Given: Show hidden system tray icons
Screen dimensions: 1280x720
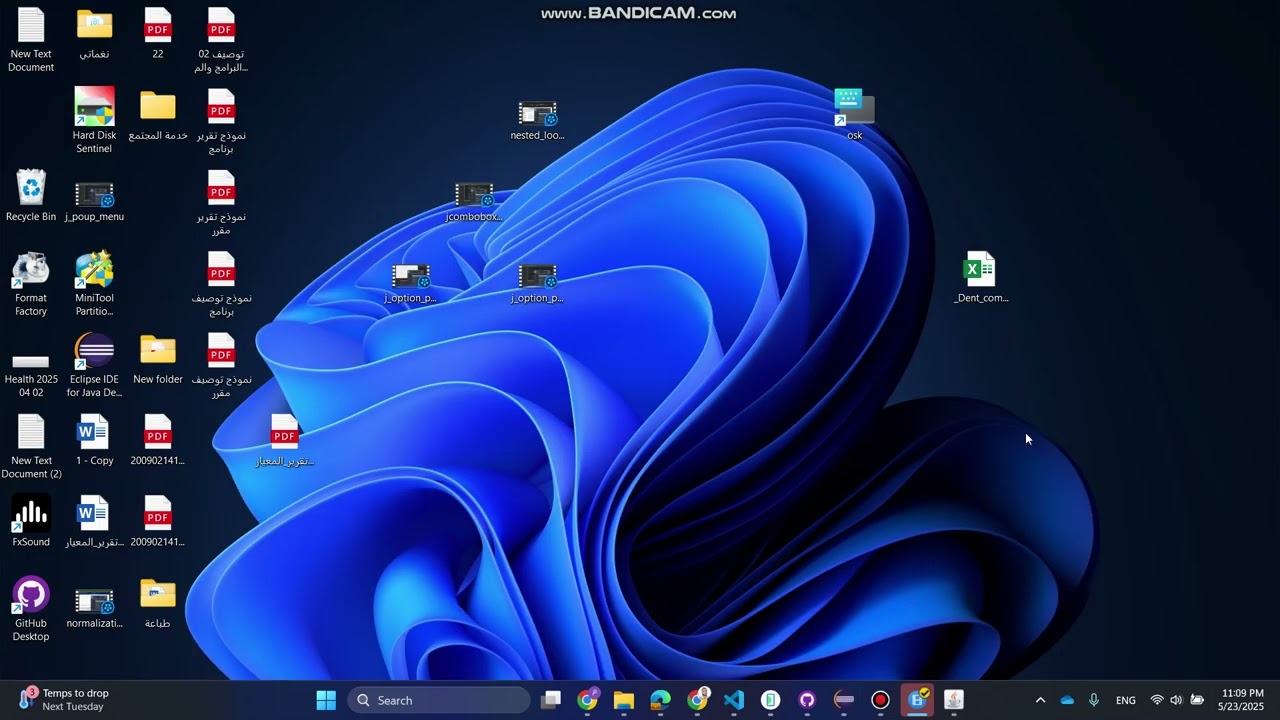Looking at the screenshot, I should [x=1040, y=700].
